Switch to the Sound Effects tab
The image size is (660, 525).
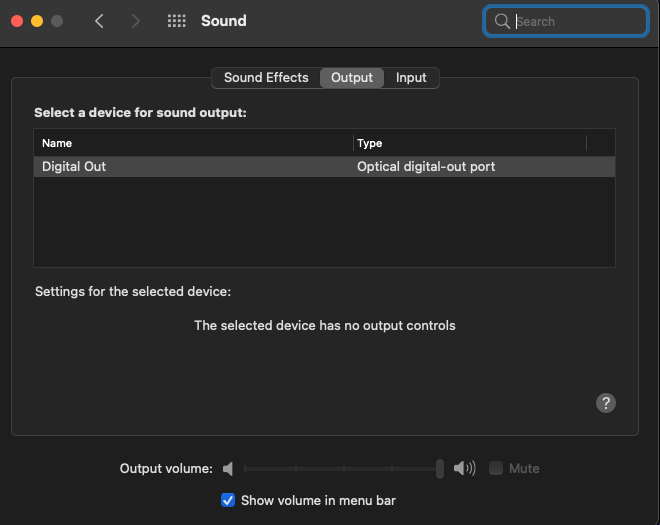(266, 78)
